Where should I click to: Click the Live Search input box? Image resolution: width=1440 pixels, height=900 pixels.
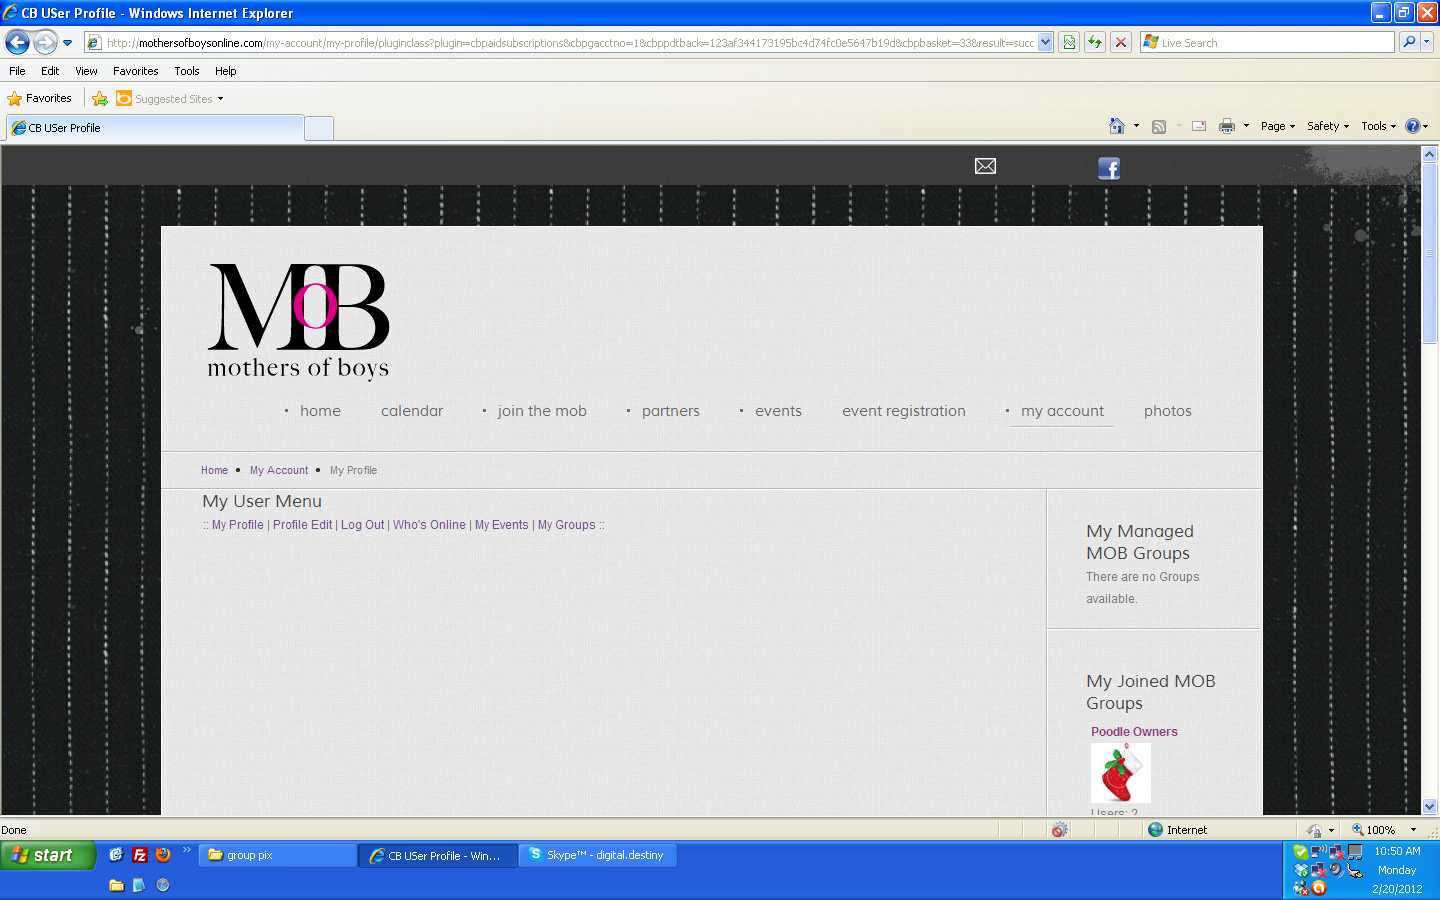tap(1267, 42)
